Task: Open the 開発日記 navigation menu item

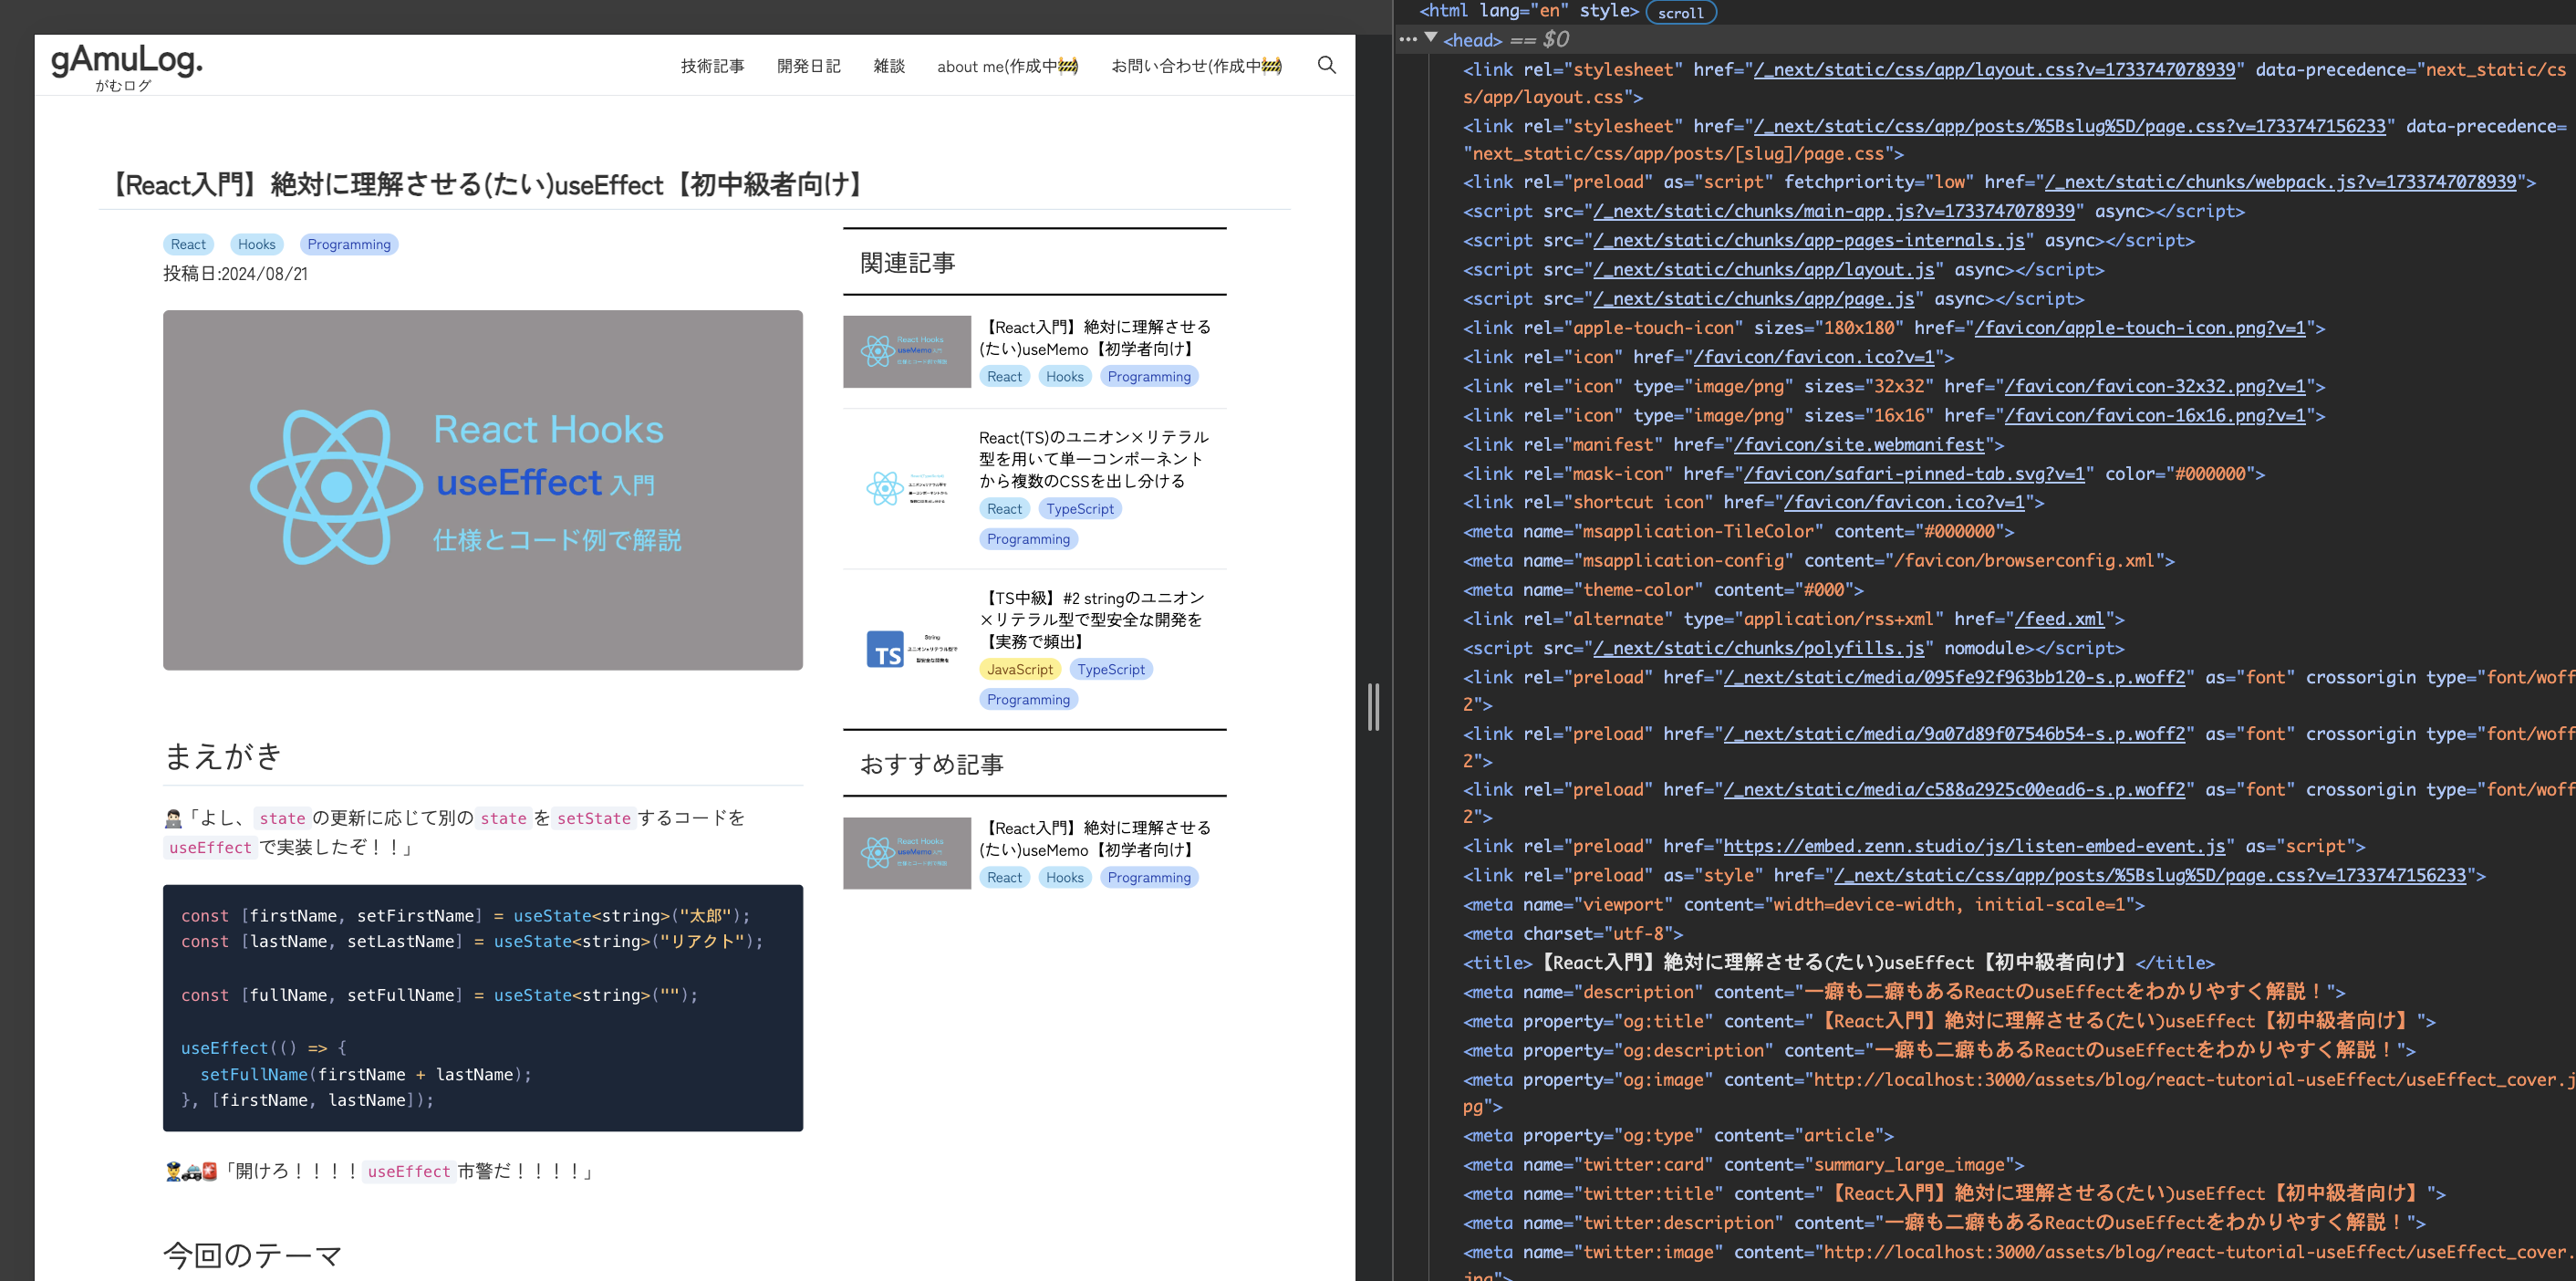Action: pyautogui.click(x=808, y=66)
